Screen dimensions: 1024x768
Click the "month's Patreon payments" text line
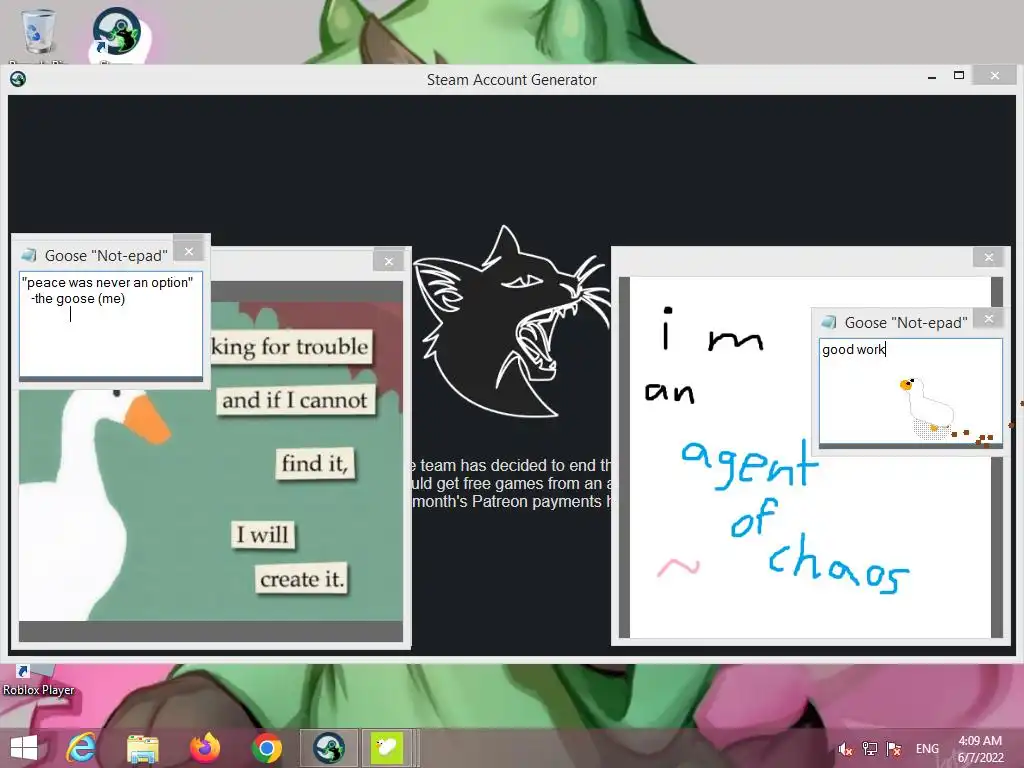[x=511, y=502]
